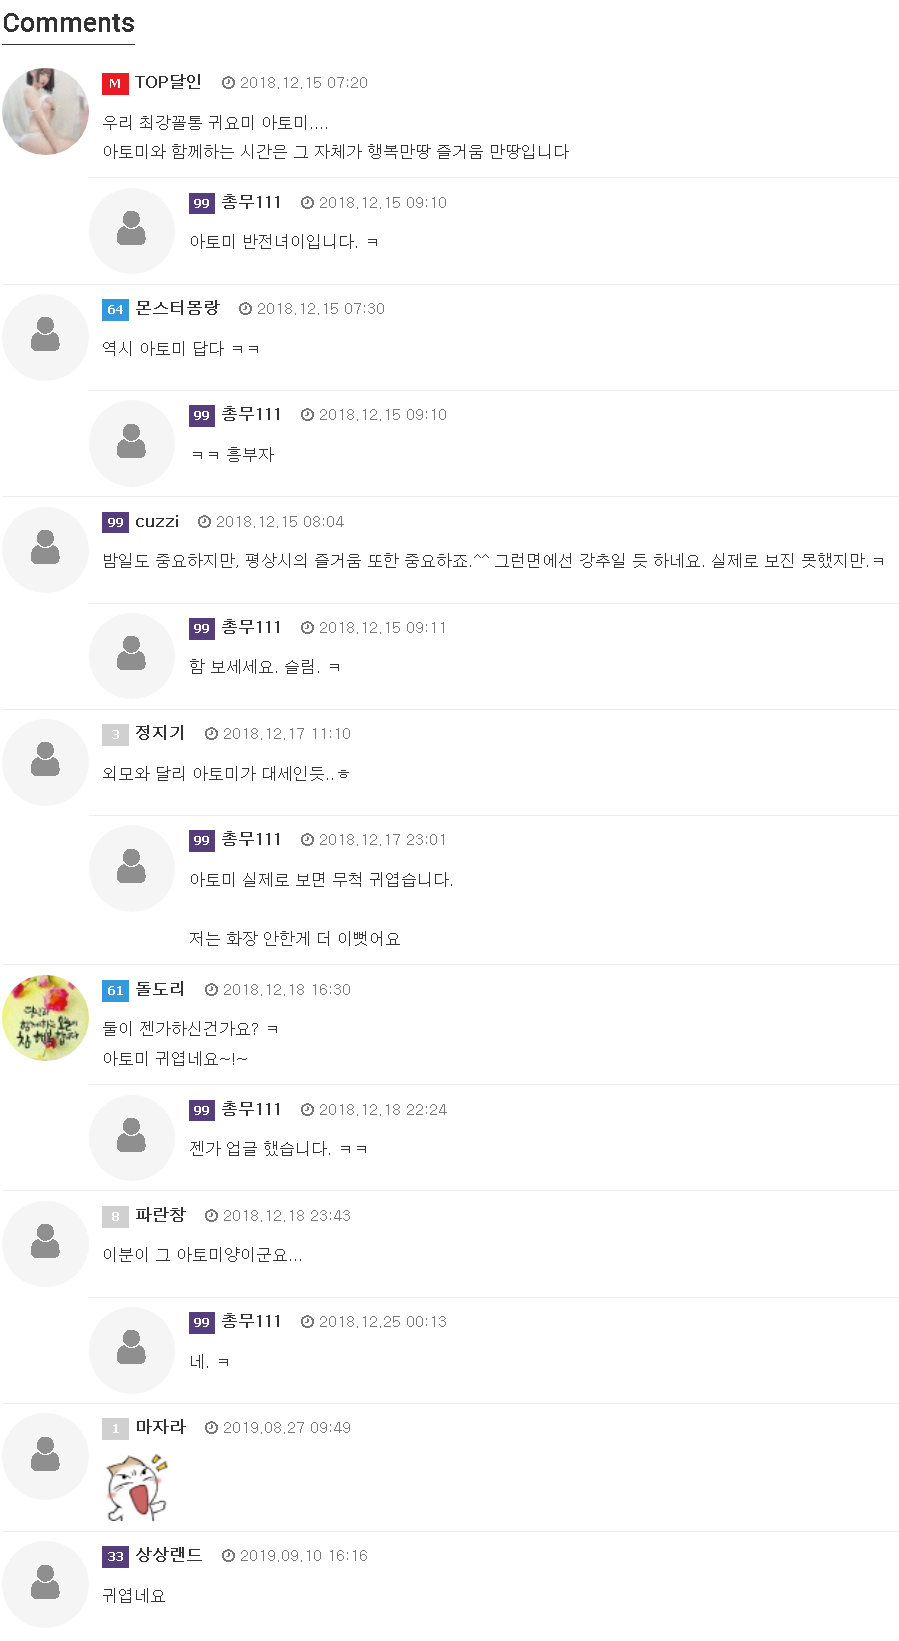This screenshot has width=899, height=1641.
Task: Click the Comments heading tab
Action: (x=68, y=23)
